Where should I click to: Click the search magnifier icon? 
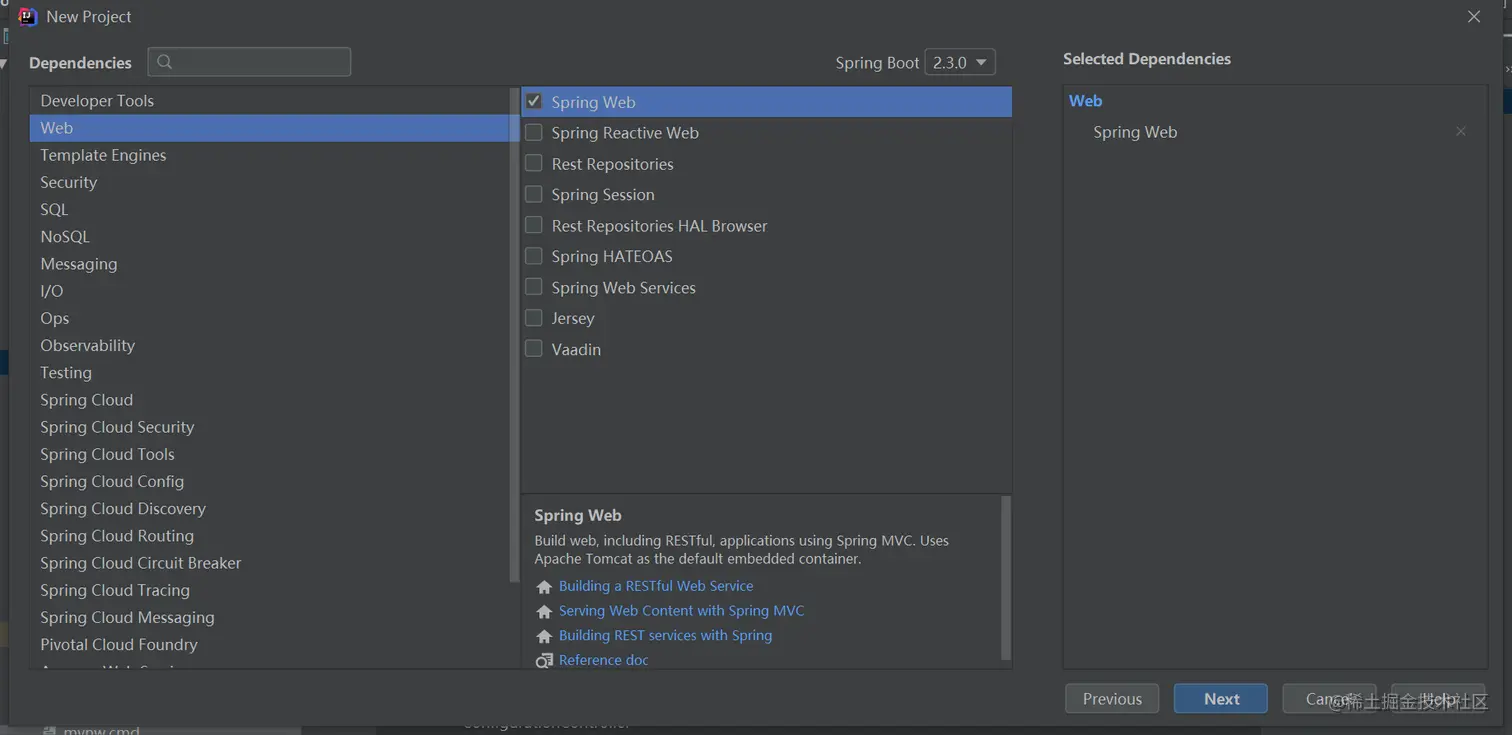(165, 62)
